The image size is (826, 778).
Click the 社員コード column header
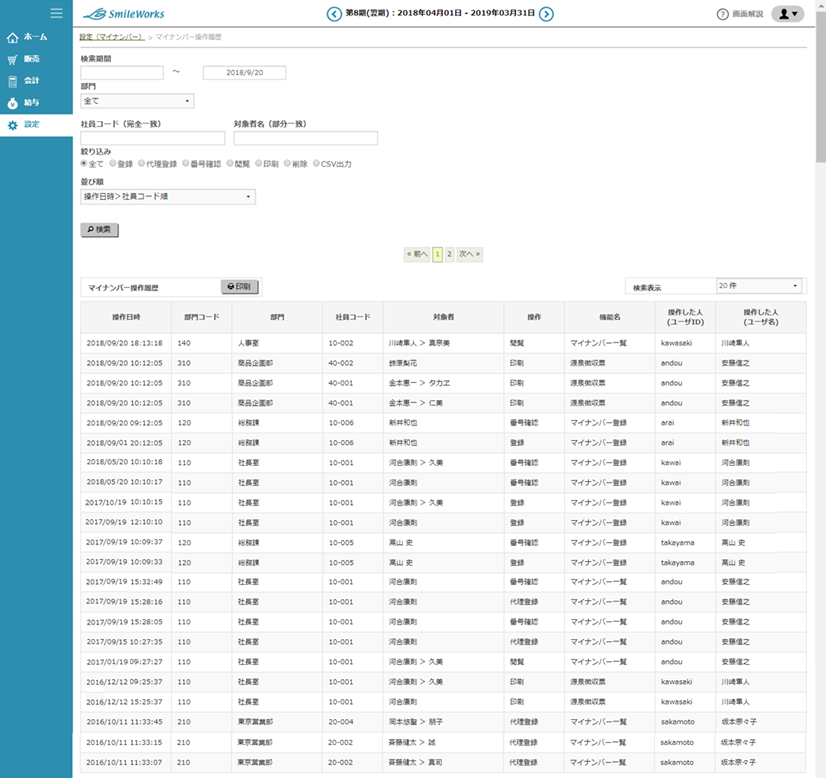[x=352, y=317]
